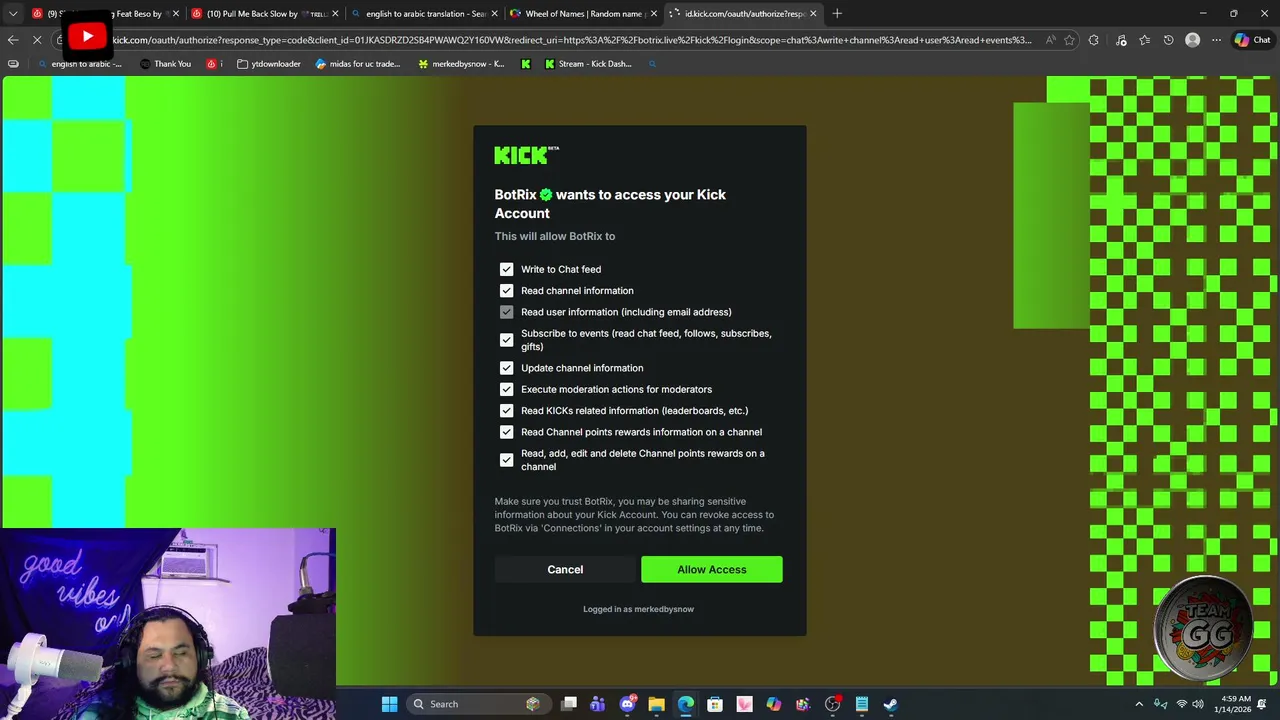The height and width of the screenshot is (720, 1280).
Task: Open browser Extensions menu
Action: [x=1093, y=40]
